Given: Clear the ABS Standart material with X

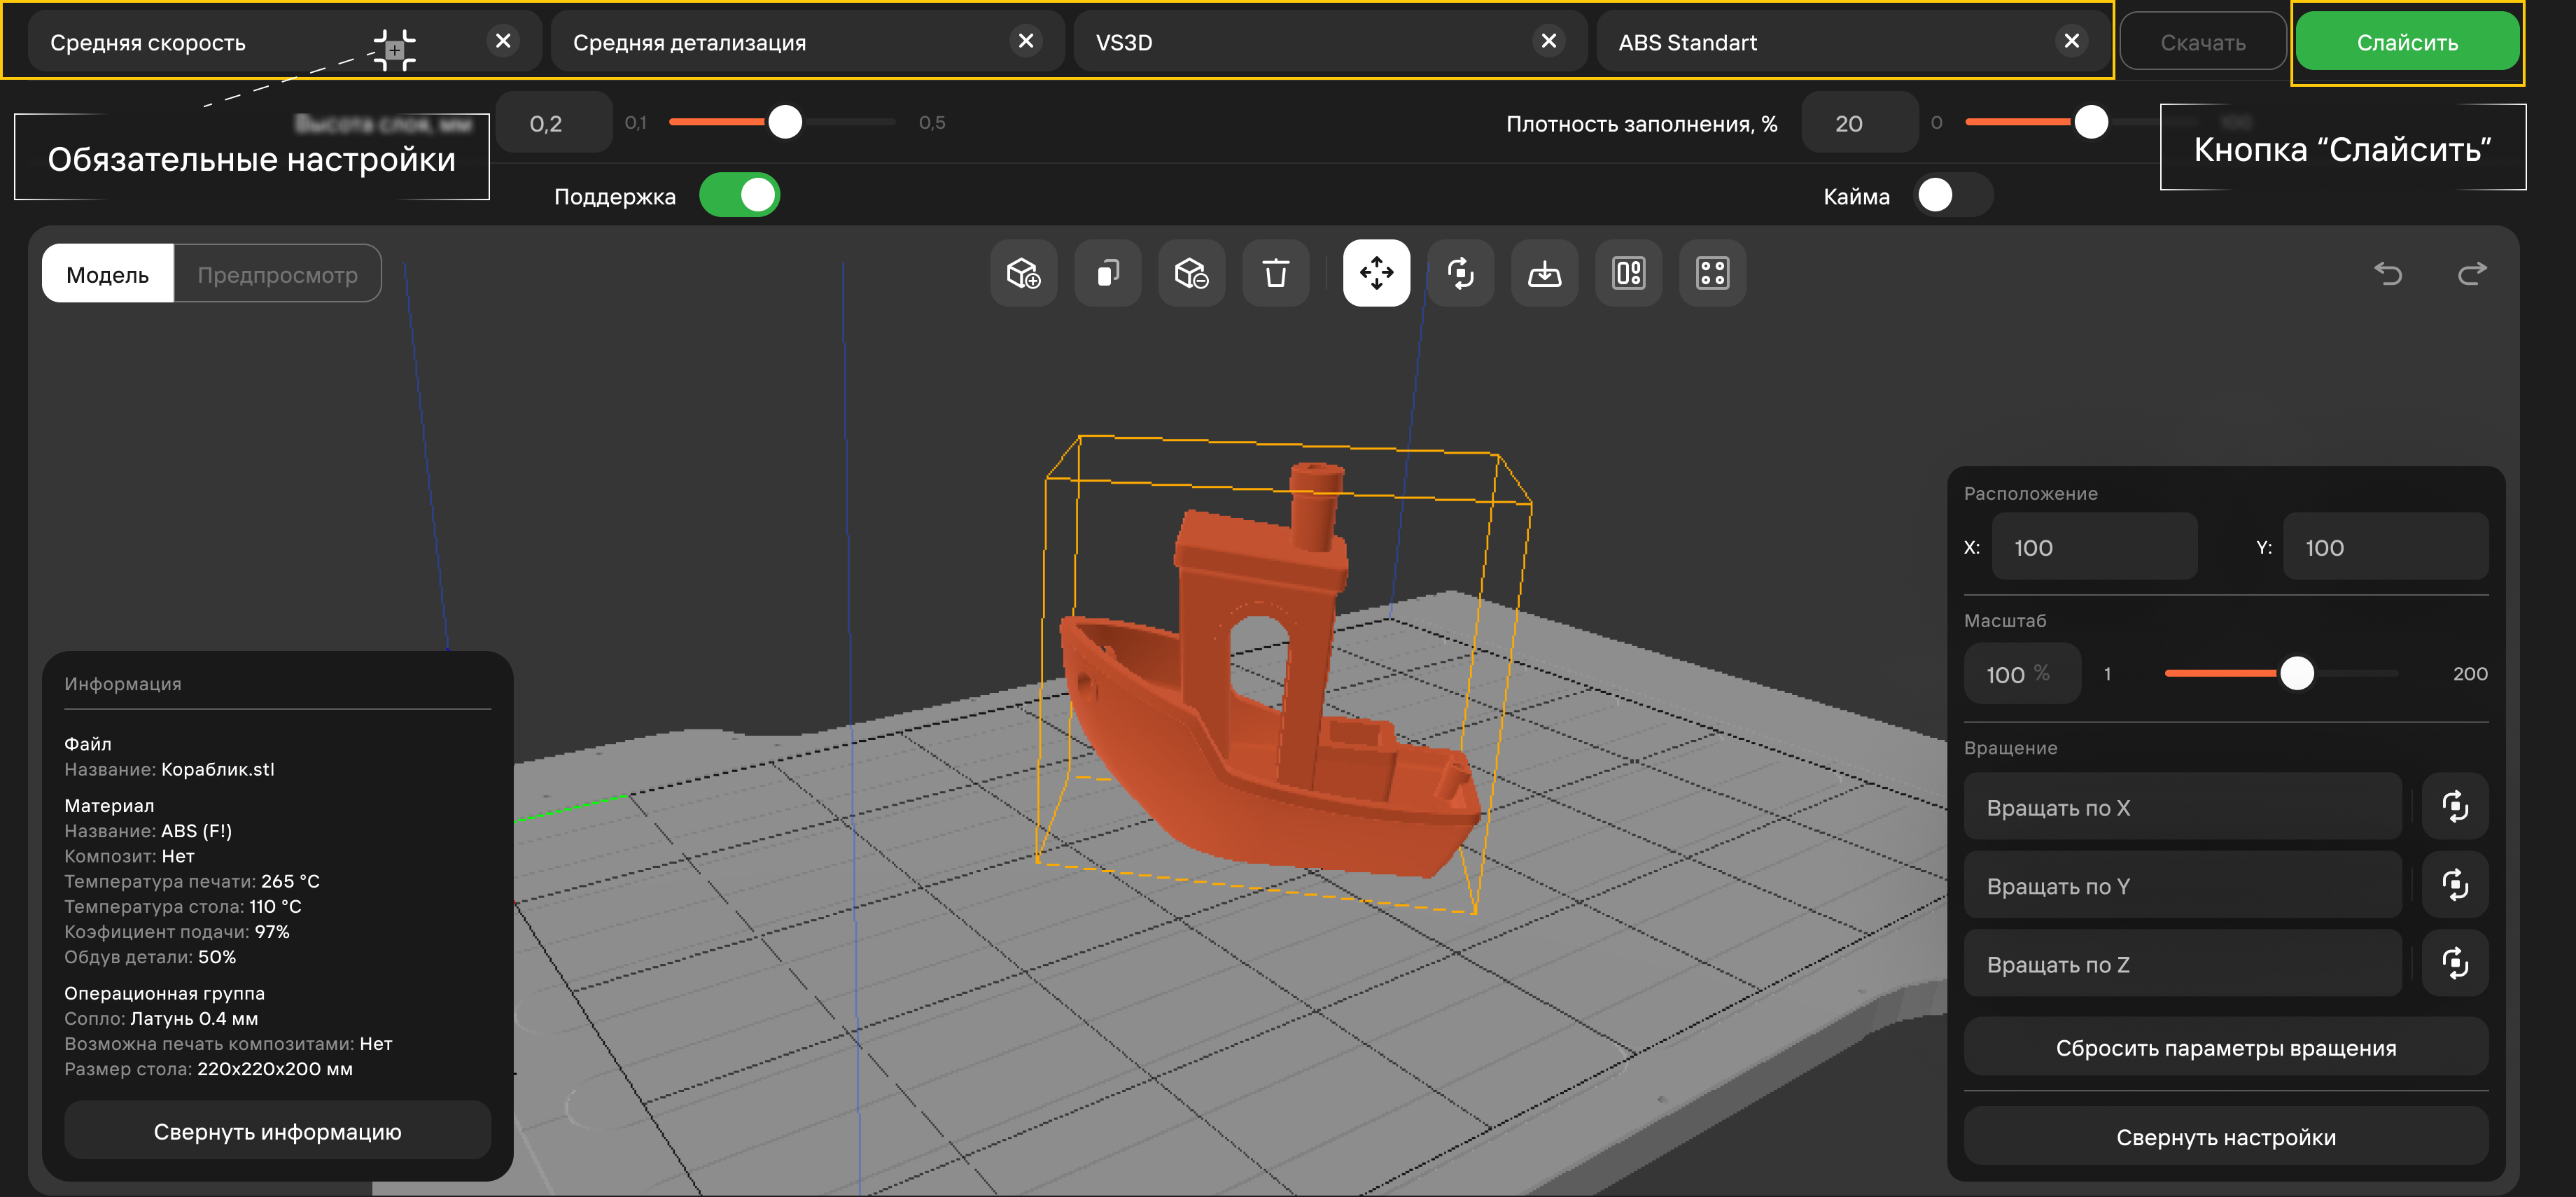Looking at the screenshot, I should pyautogui.click(x=2072, y=41).
